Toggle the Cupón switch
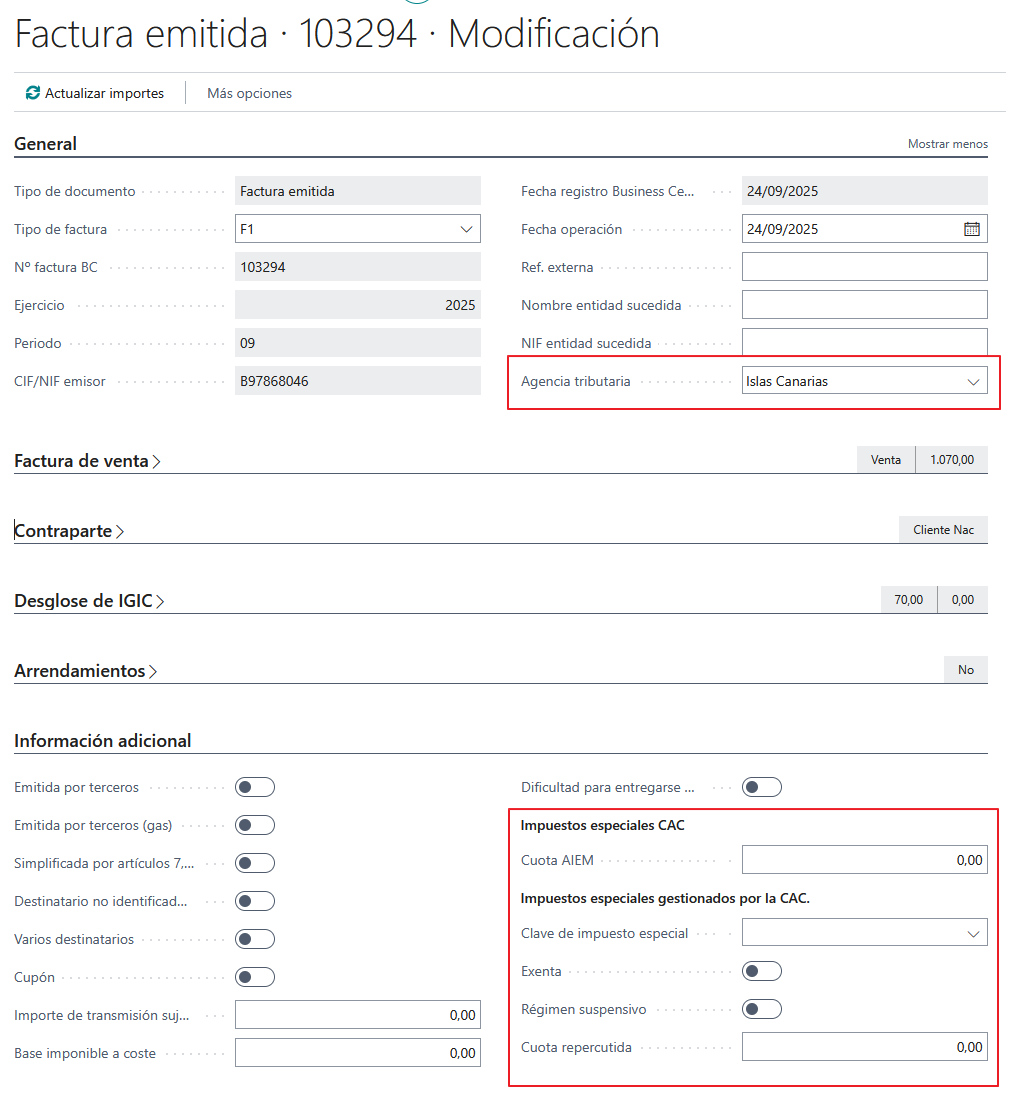 pos(254,978)
